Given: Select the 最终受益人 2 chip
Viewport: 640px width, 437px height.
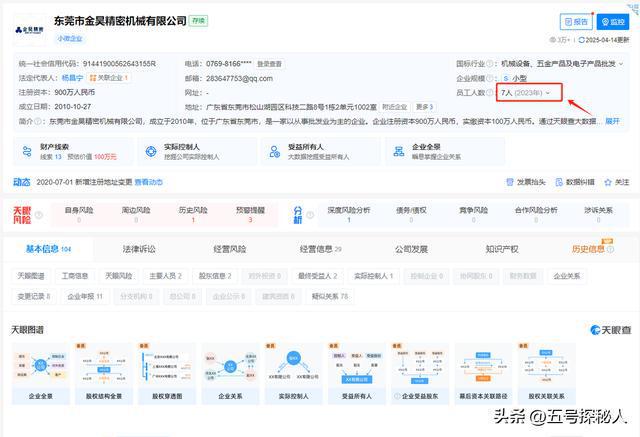Looking at the screenshot, I should tap(318, 276).
